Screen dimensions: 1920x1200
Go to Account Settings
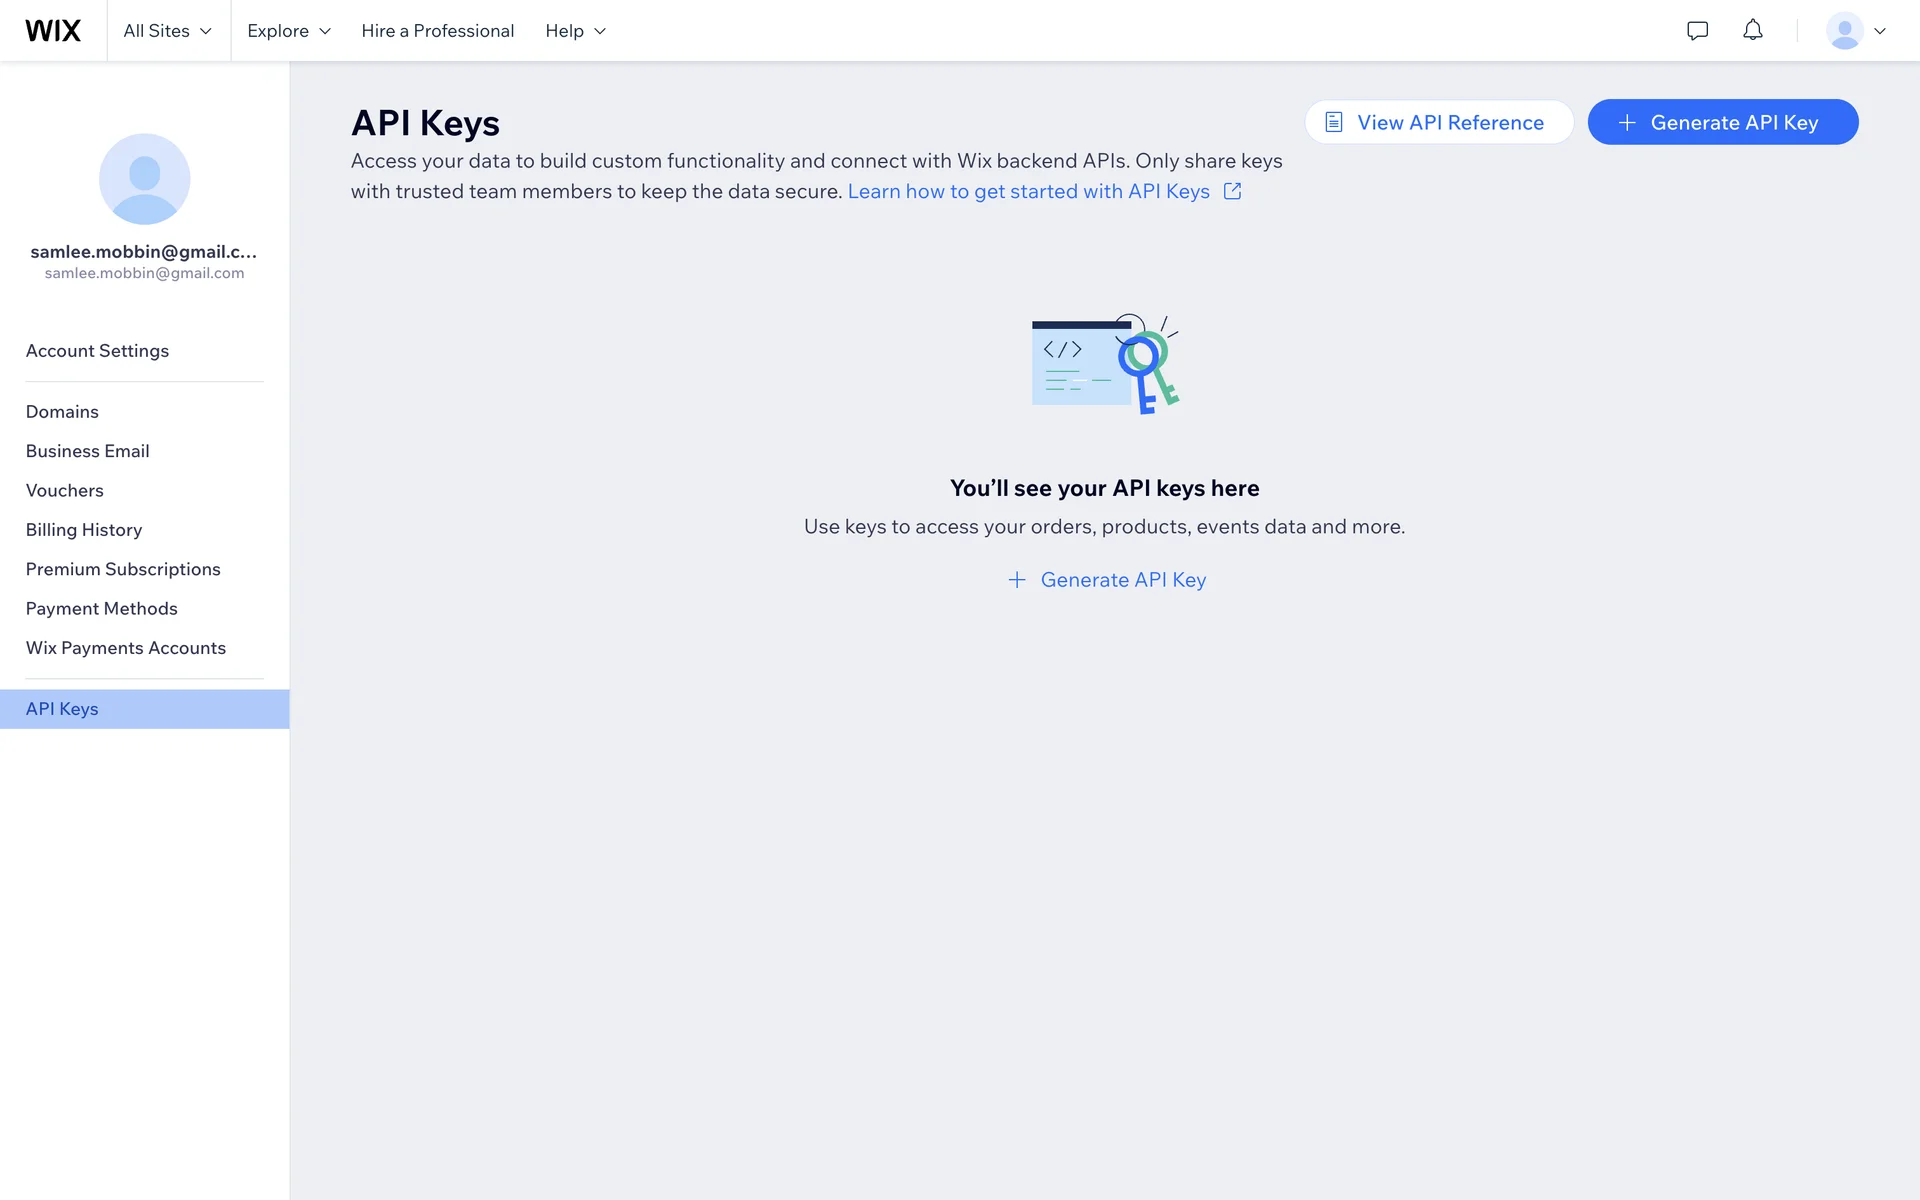[97, 351]
